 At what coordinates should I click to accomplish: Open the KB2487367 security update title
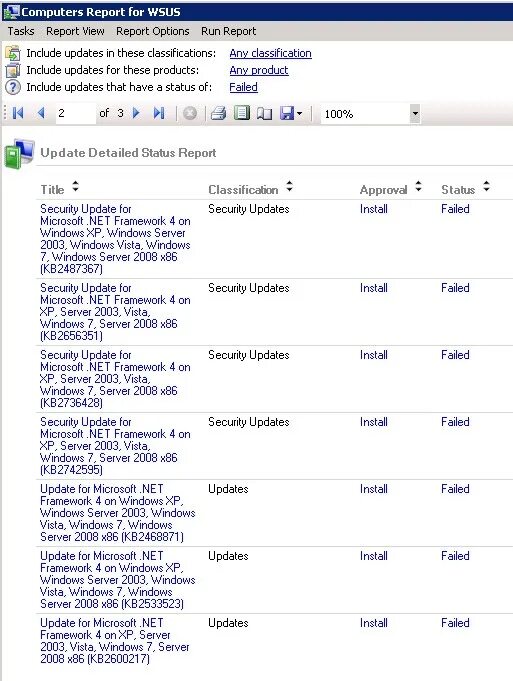click(x=115, y=238)
